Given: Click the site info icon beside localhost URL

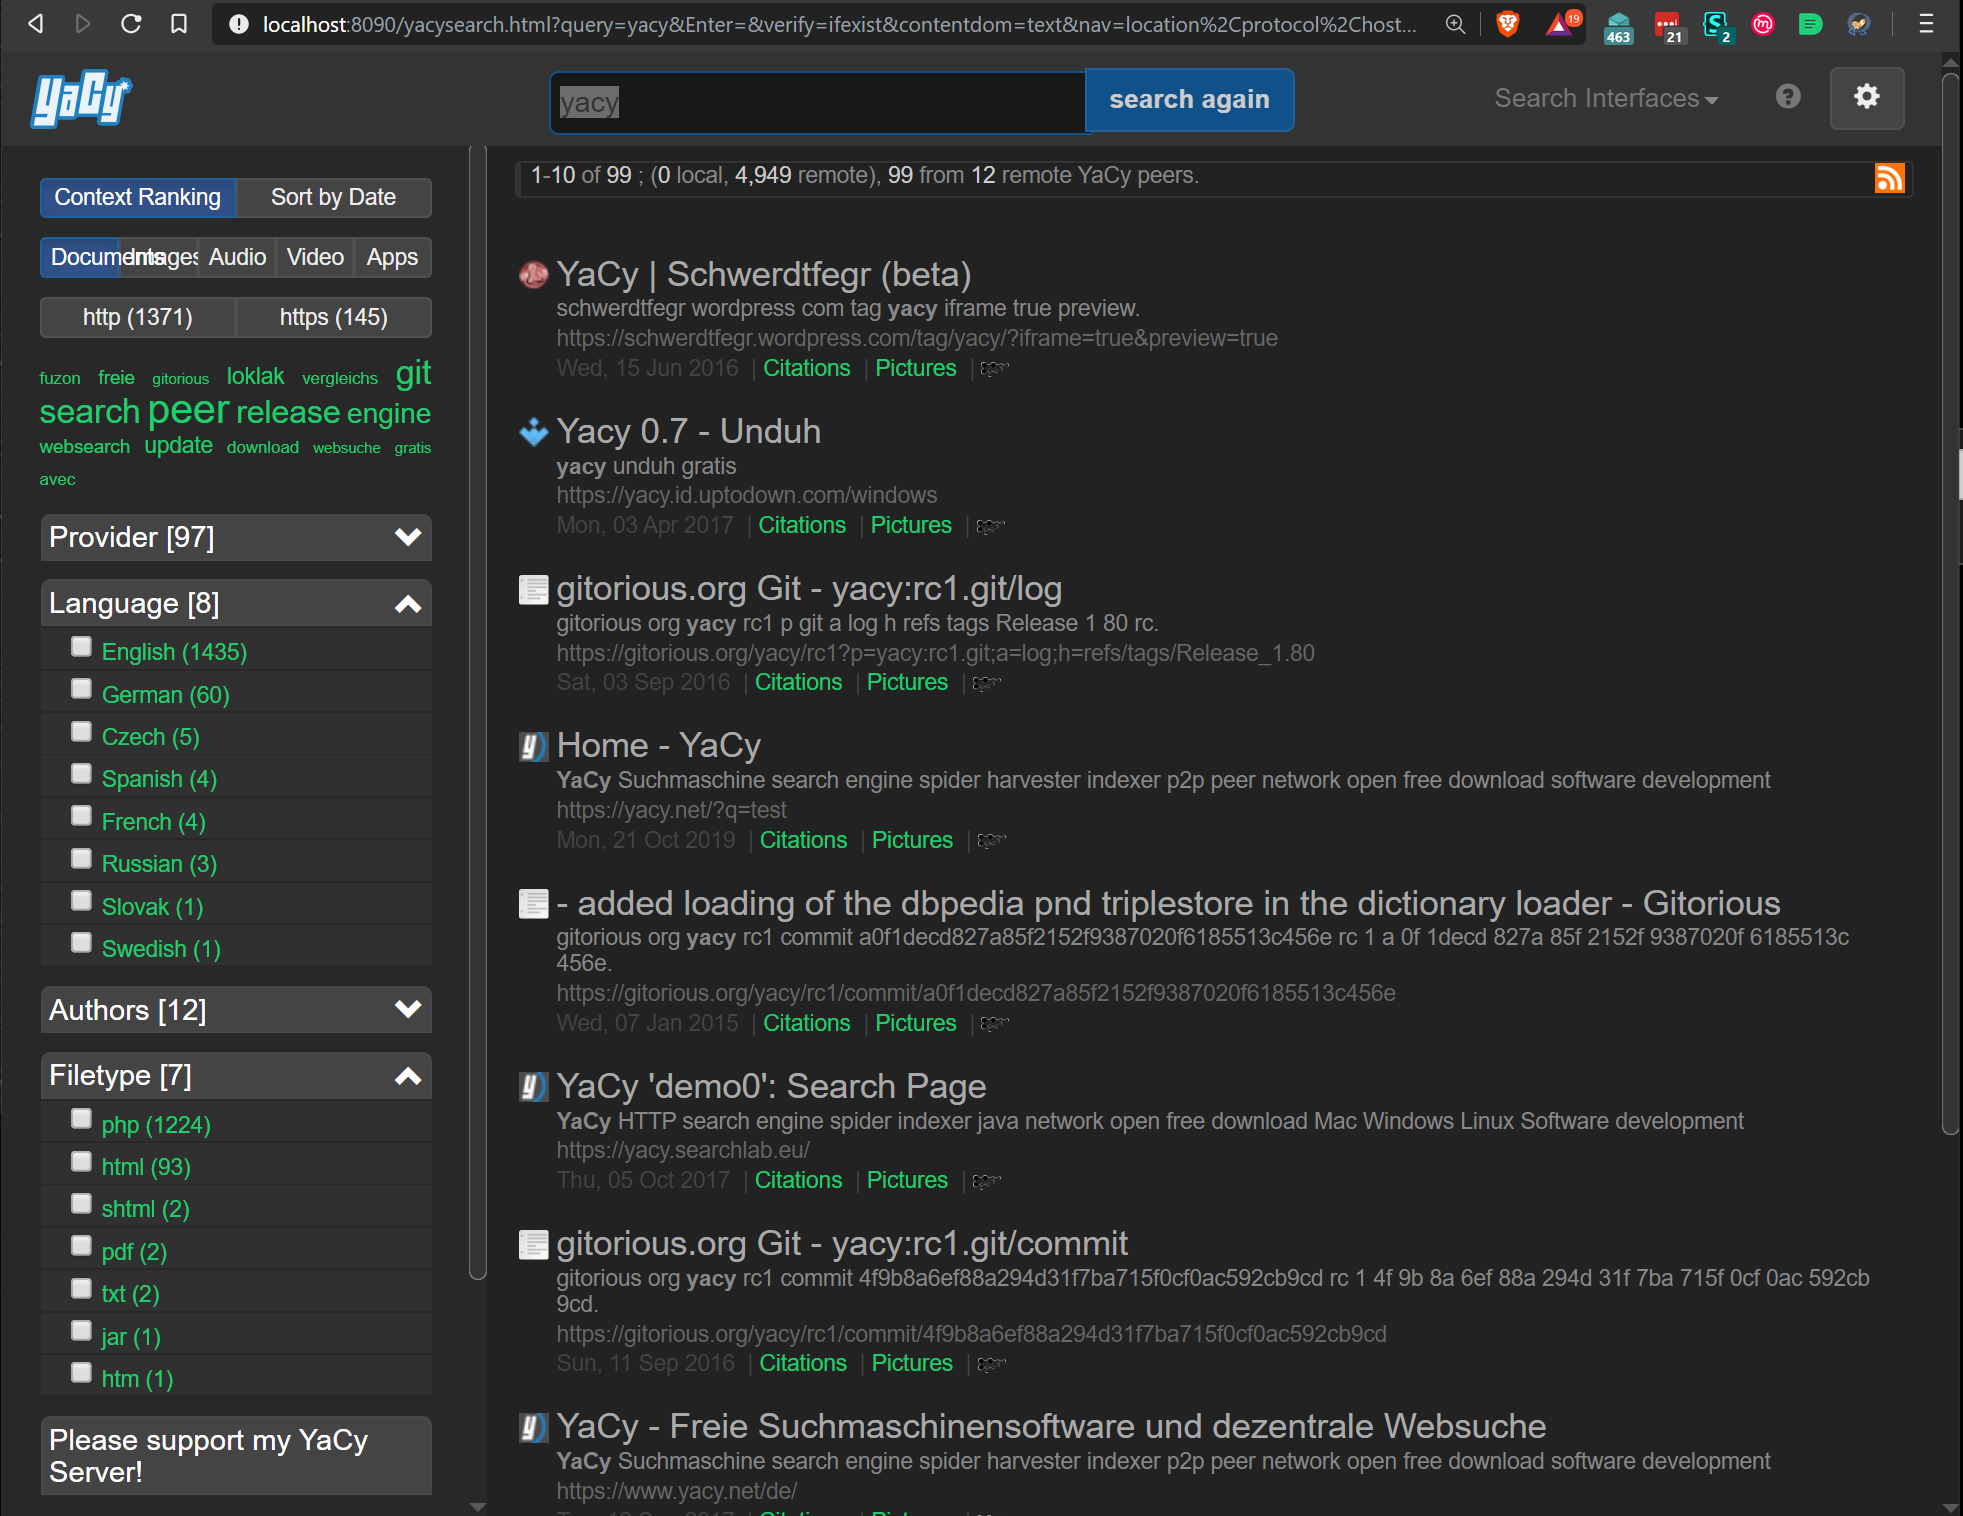Looking at the screenshot, I should point(238,24).
